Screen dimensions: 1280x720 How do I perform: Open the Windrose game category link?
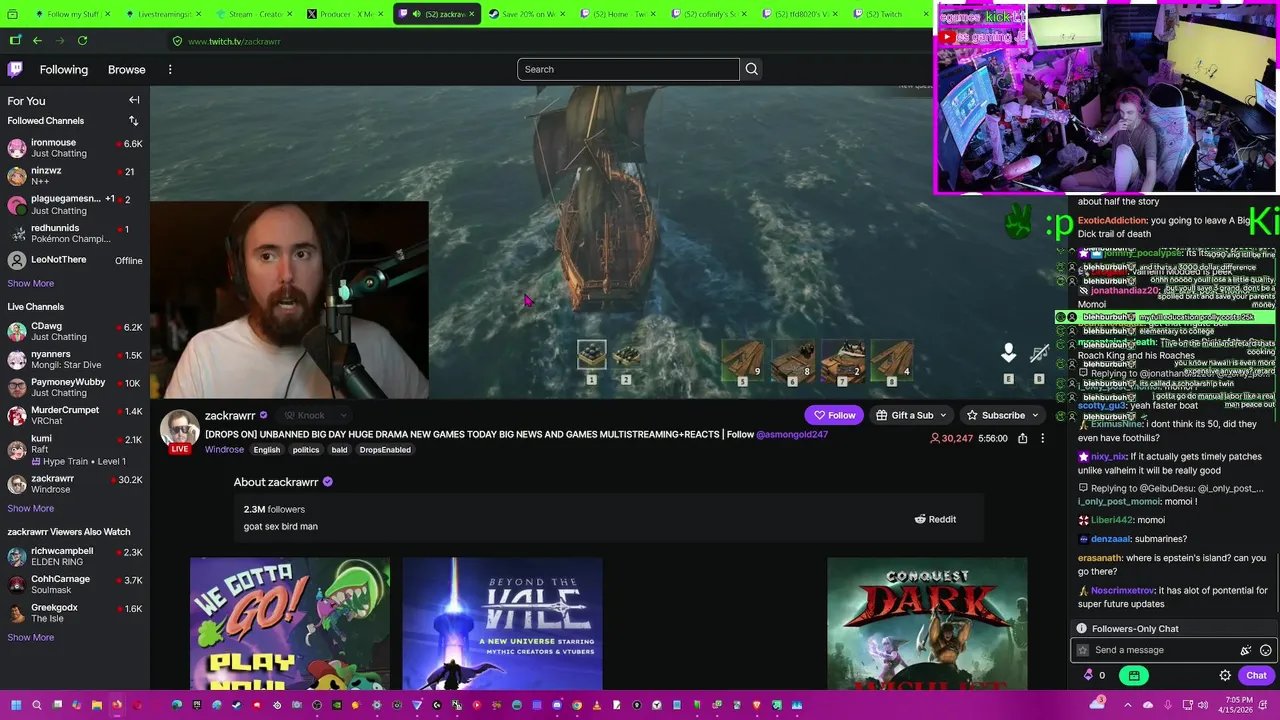(224, 449)
